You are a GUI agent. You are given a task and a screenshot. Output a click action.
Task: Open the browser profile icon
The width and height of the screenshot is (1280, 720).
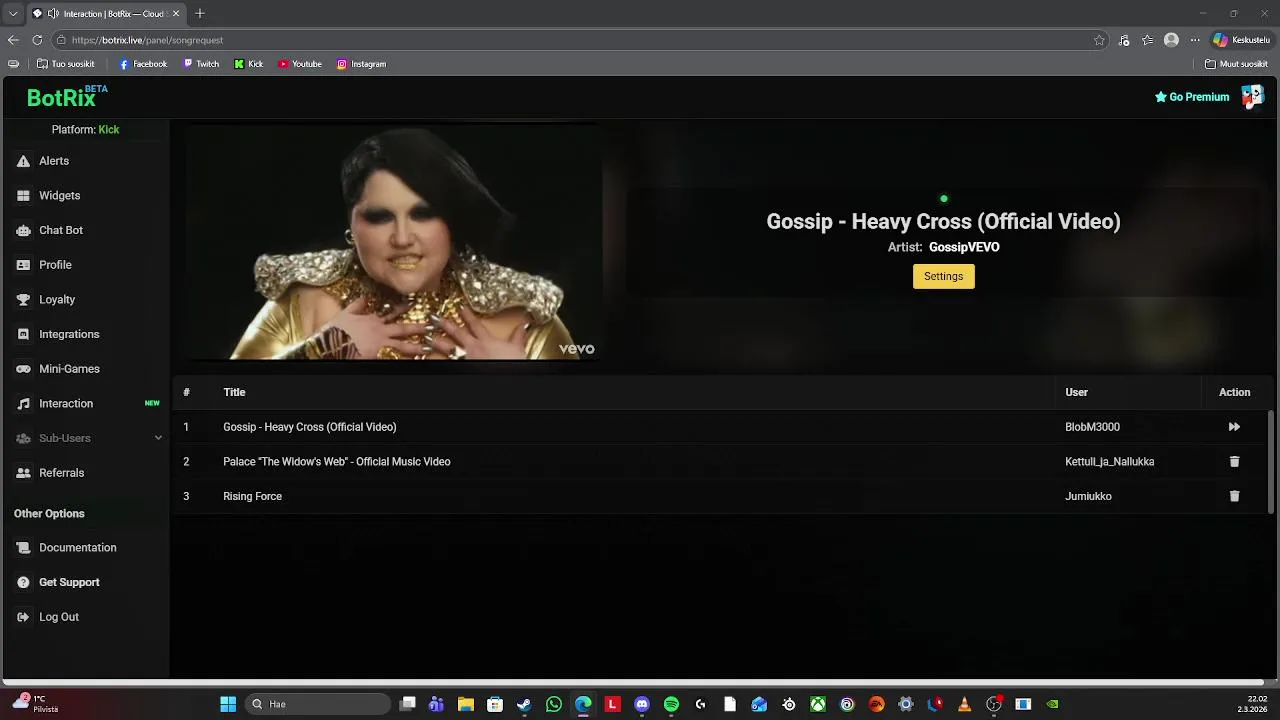(1171, 40)
